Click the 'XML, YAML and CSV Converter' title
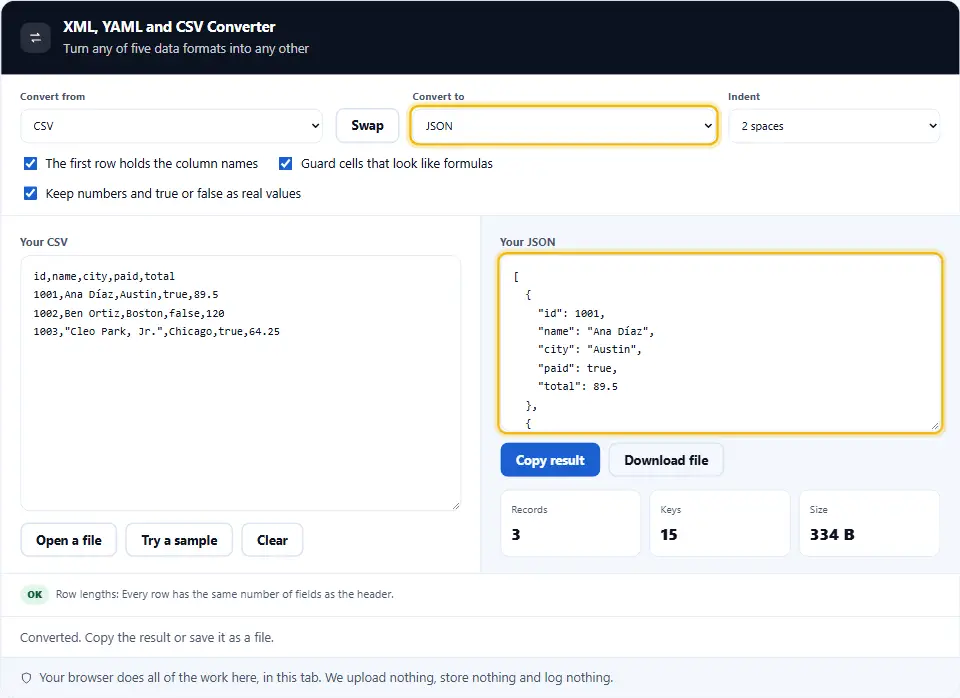This screenshot has width=960, height=698. (169, 27)
